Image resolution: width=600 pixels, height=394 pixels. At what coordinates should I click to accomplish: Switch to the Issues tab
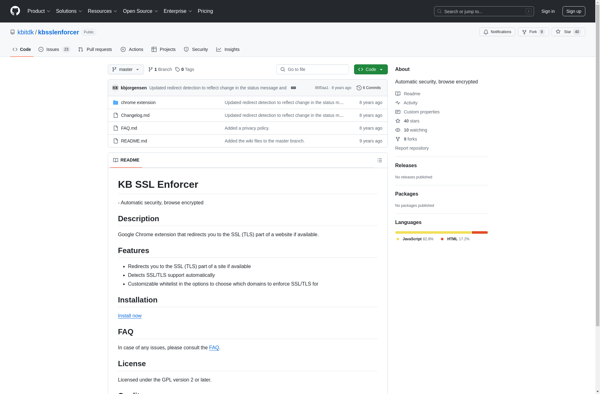click(x=54, y=49)
